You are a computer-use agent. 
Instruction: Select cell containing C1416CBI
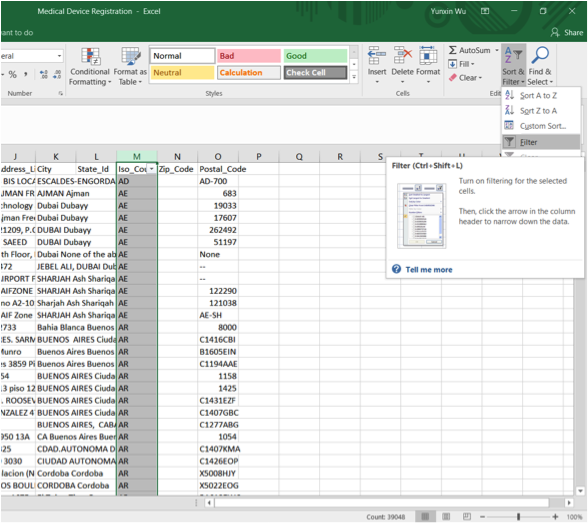coord(218,340)
